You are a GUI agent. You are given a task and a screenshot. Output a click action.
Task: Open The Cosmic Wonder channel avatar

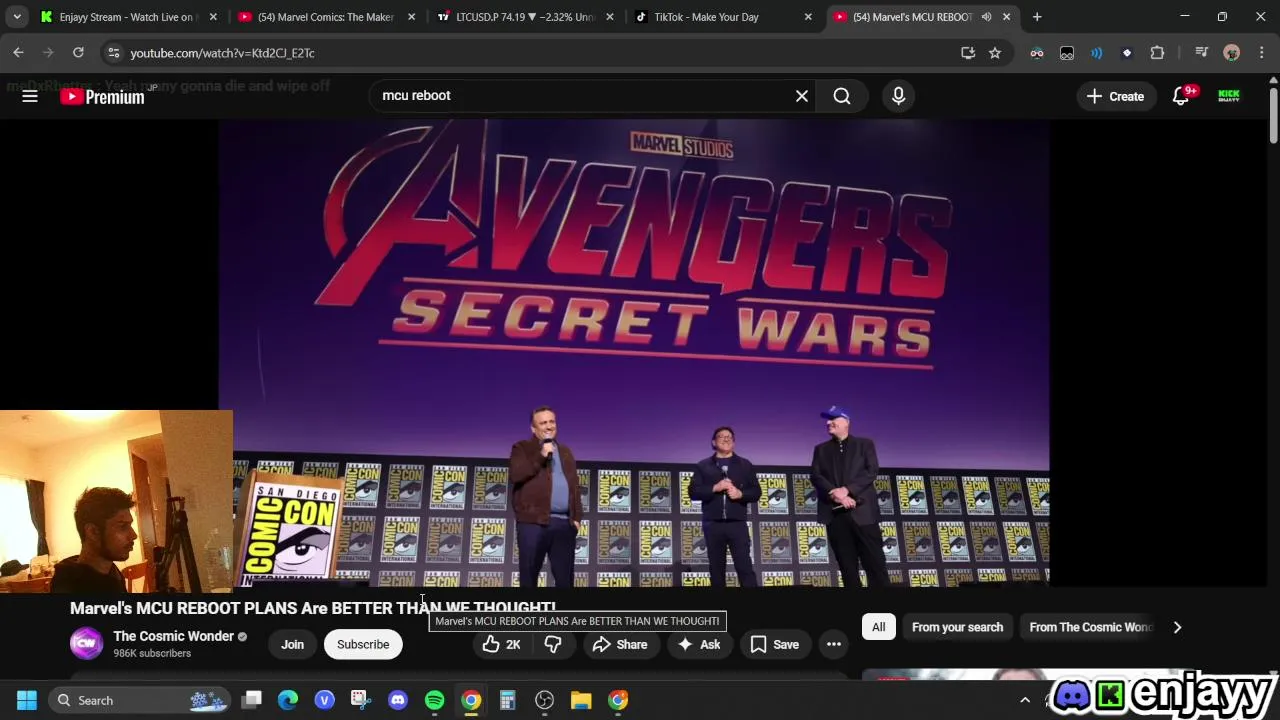pyautogui.click(x=86, y=644)
